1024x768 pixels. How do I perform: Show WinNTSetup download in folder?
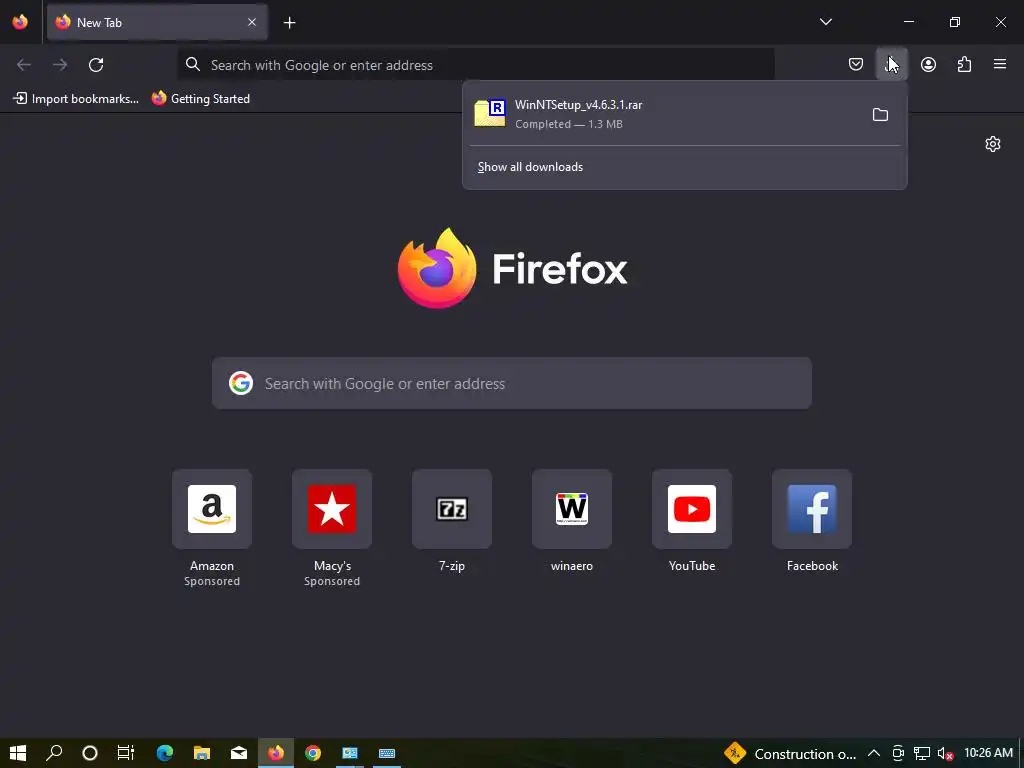point(880,115)
